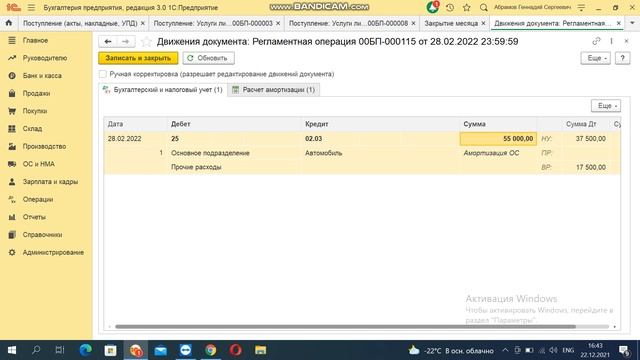640x360 pixels.
Task: Click Обновить refresh button
Action: (208, 58)
